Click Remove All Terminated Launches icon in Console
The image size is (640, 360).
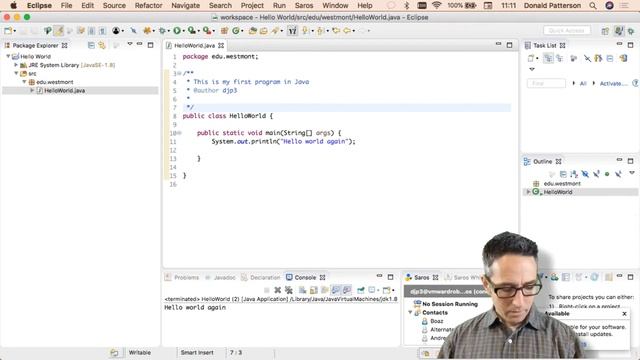click(289, 290)
